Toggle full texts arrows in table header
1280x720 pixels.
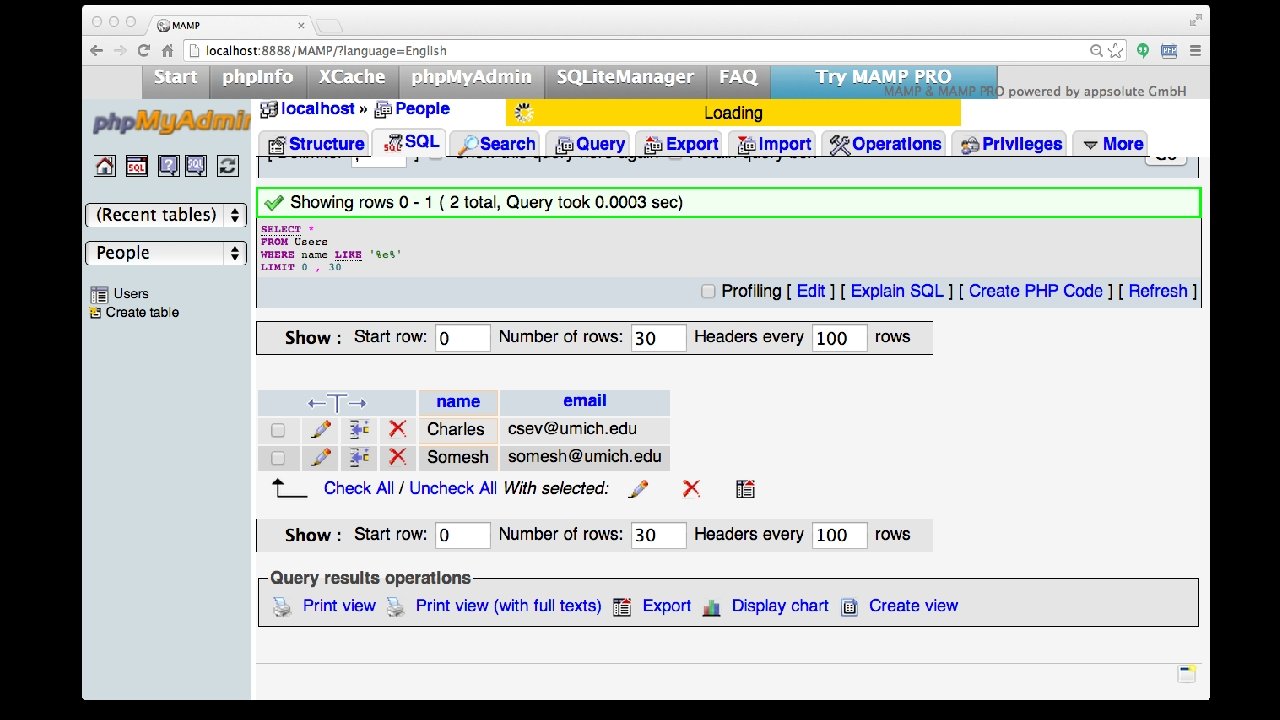(x=337, y=403)
